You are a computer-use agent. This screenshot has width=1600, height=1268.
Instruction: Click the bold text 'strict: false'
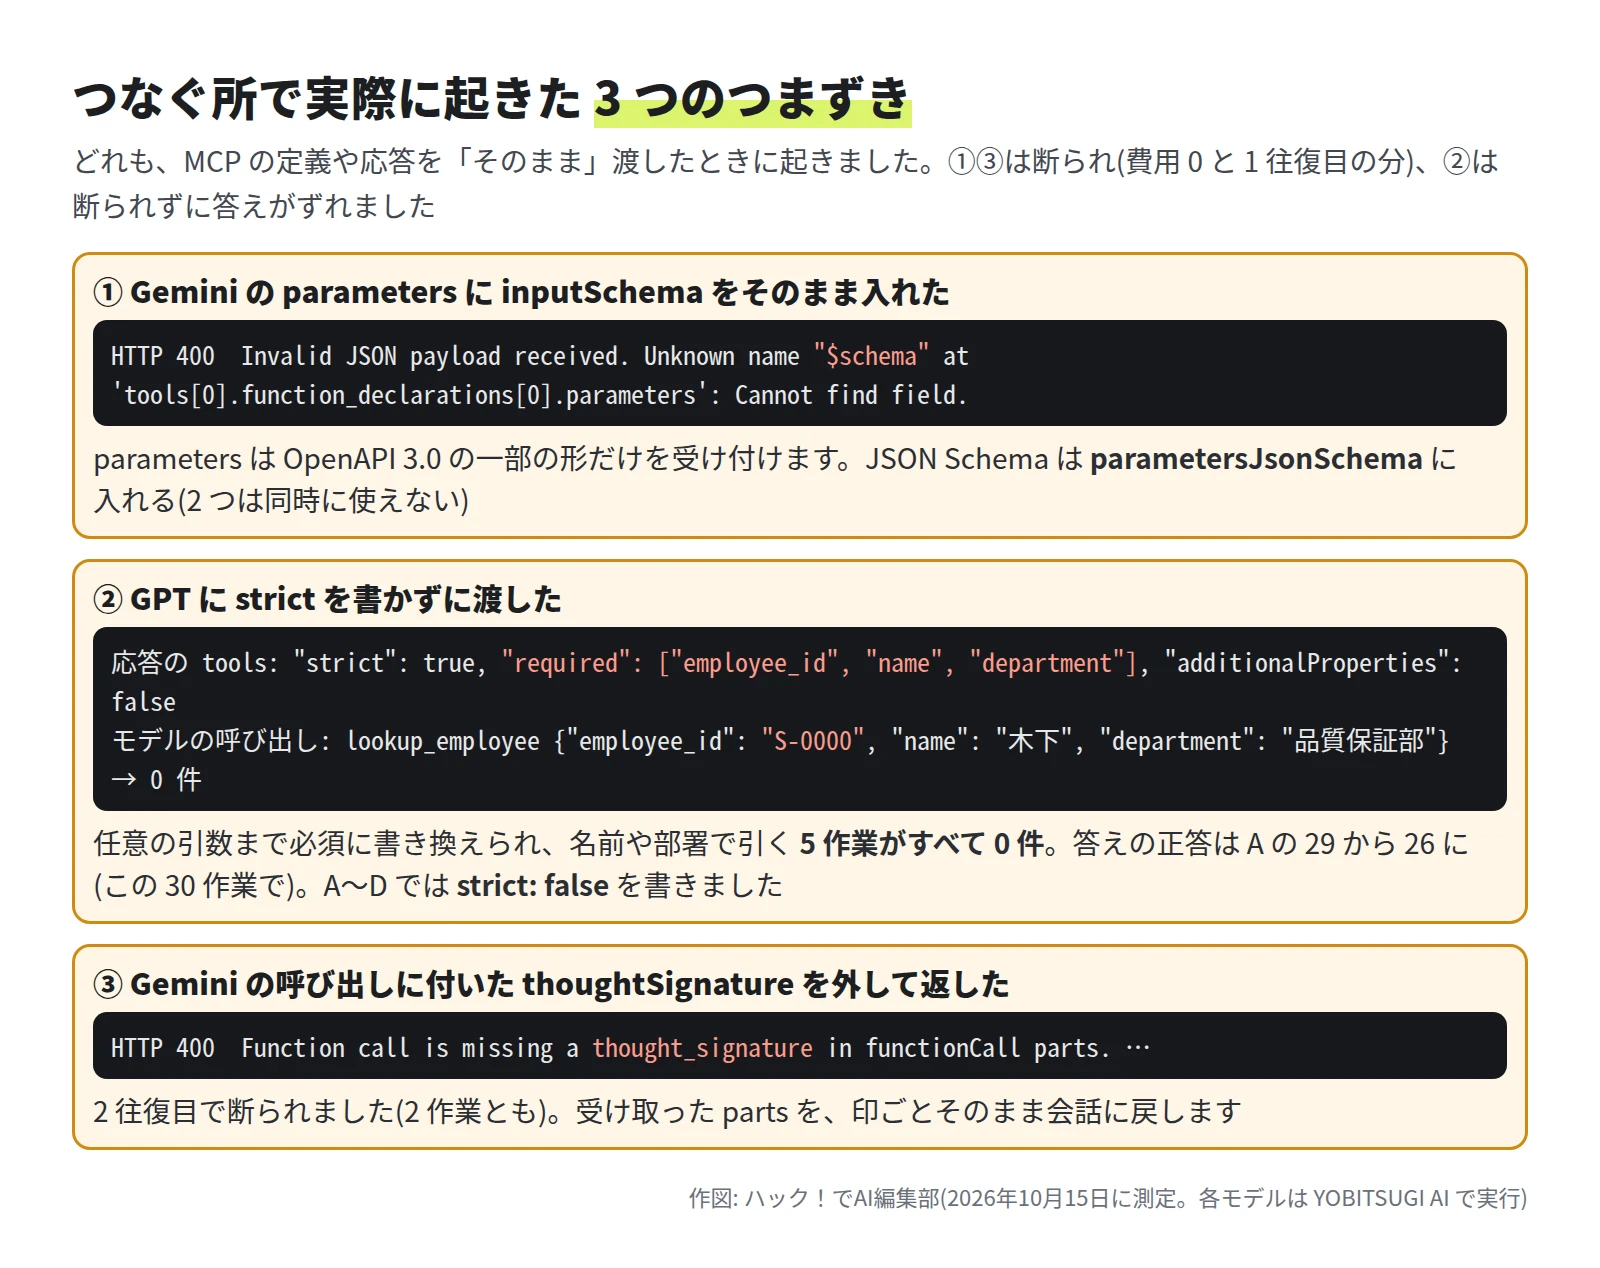tap(533, 886)
